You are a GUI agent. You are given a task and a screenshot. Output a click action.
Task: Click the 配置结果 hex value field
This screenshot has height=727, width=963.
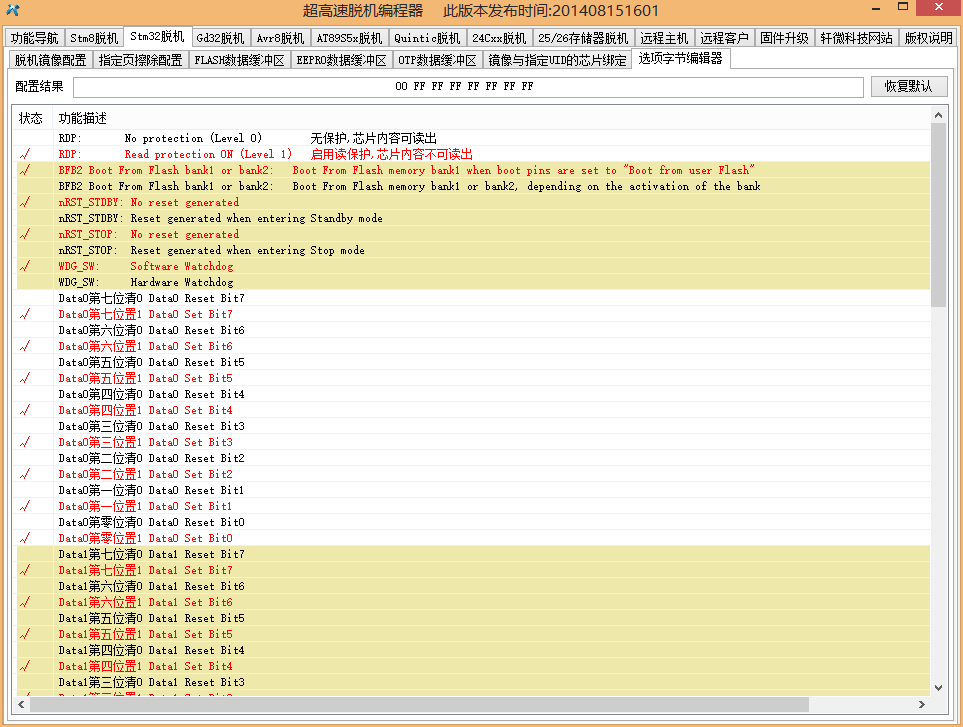[468, 87]
